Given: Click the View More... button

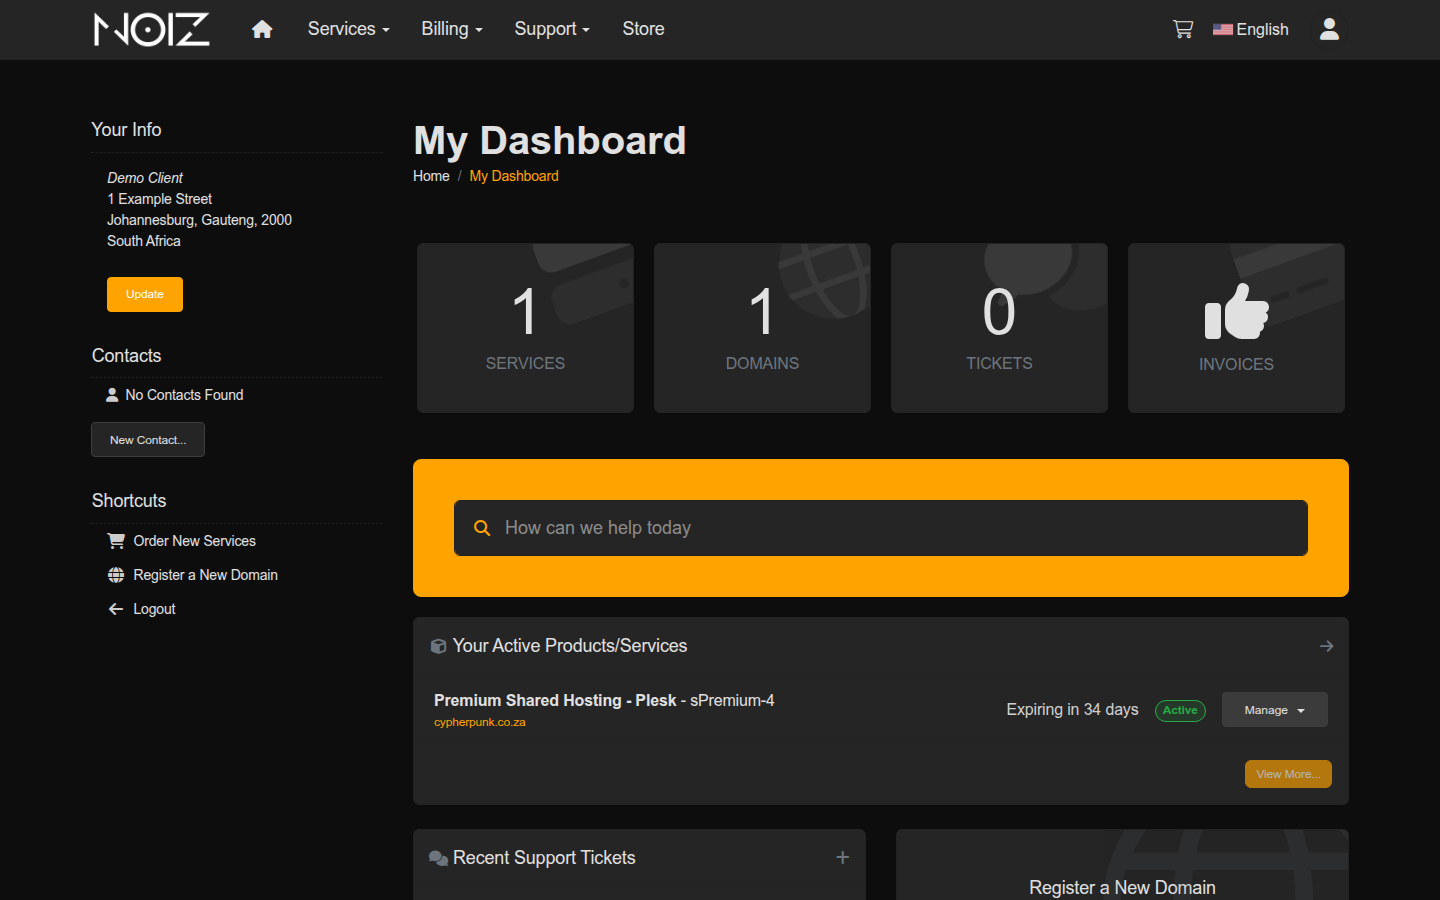Looking at the screenshot, I should (1288, 774).
